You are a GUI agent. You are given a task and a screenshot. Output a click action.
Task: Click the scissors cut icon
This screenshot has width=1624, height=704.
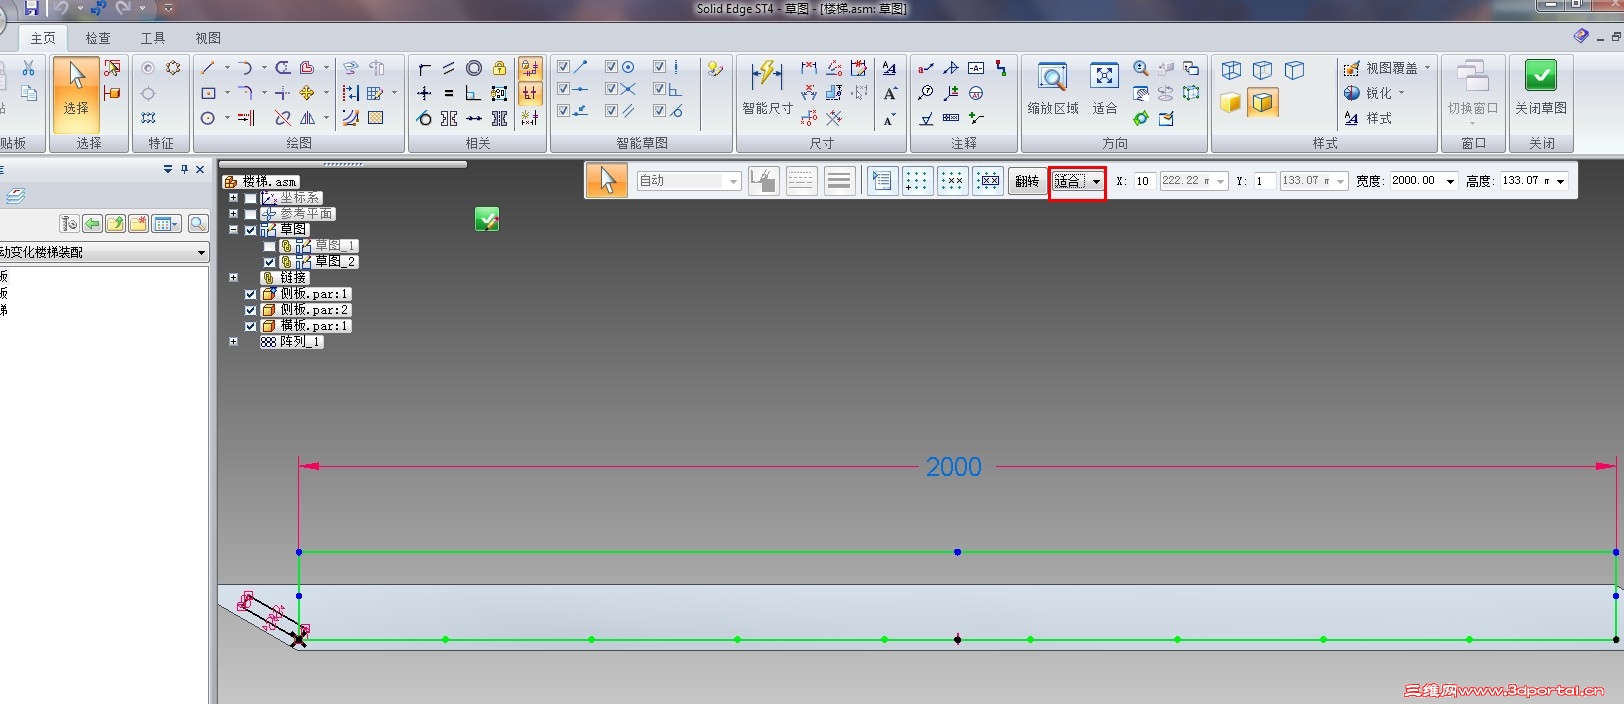click(x=29, y=68)
